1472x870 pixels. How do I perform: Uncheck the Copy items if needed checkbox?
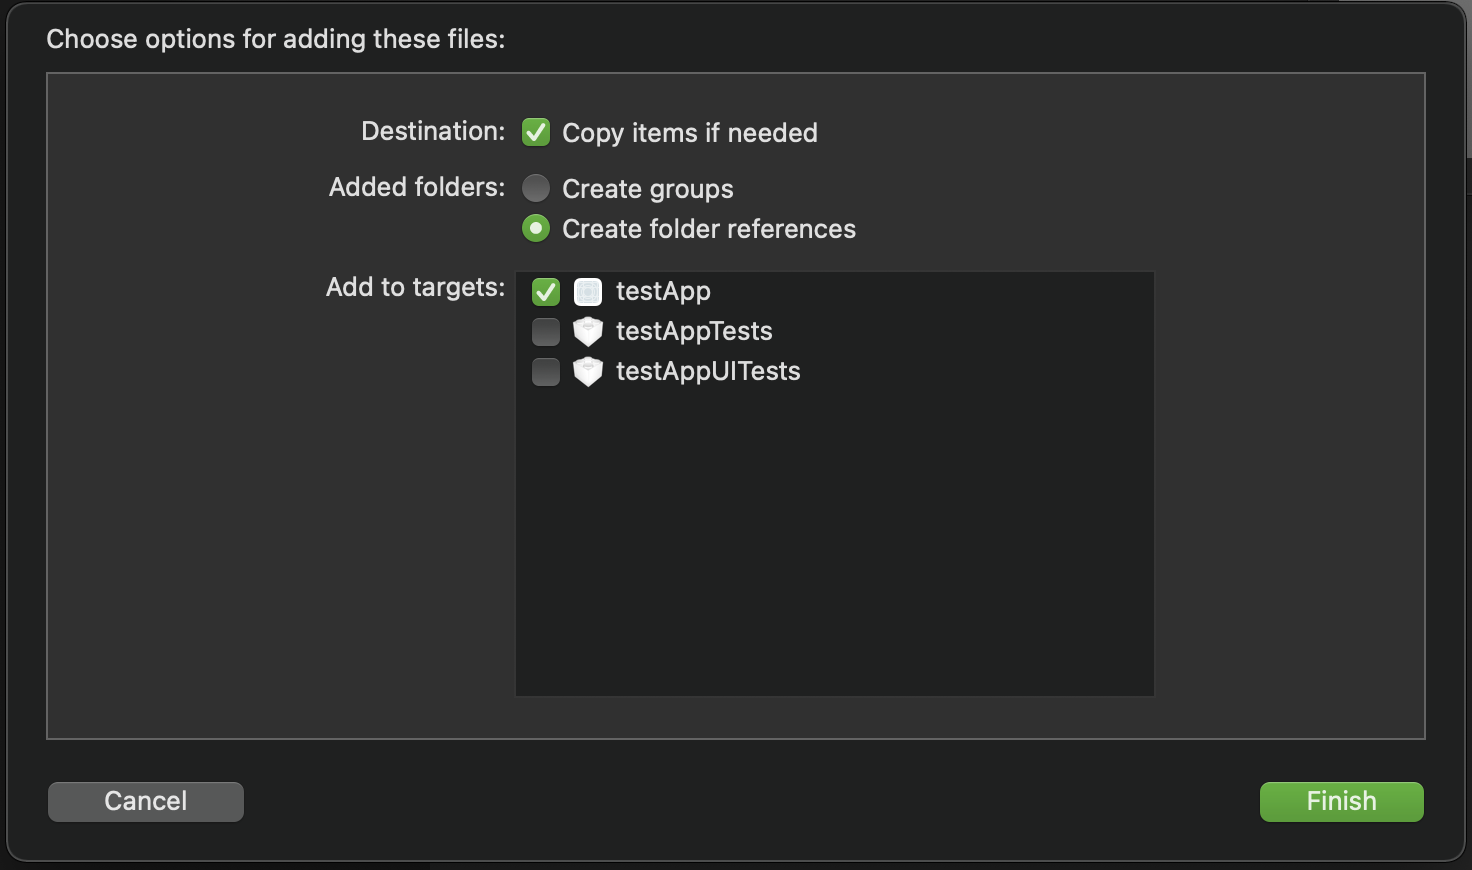click(536, 132)
